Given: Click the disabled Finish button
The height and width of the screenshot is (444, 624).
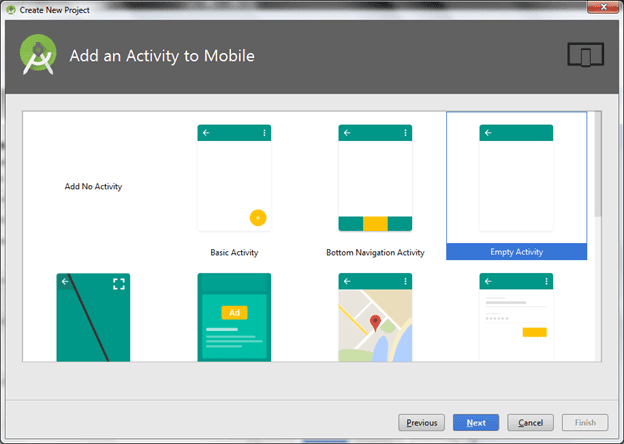Looking at the screenshot, I should tap(585, 423).
